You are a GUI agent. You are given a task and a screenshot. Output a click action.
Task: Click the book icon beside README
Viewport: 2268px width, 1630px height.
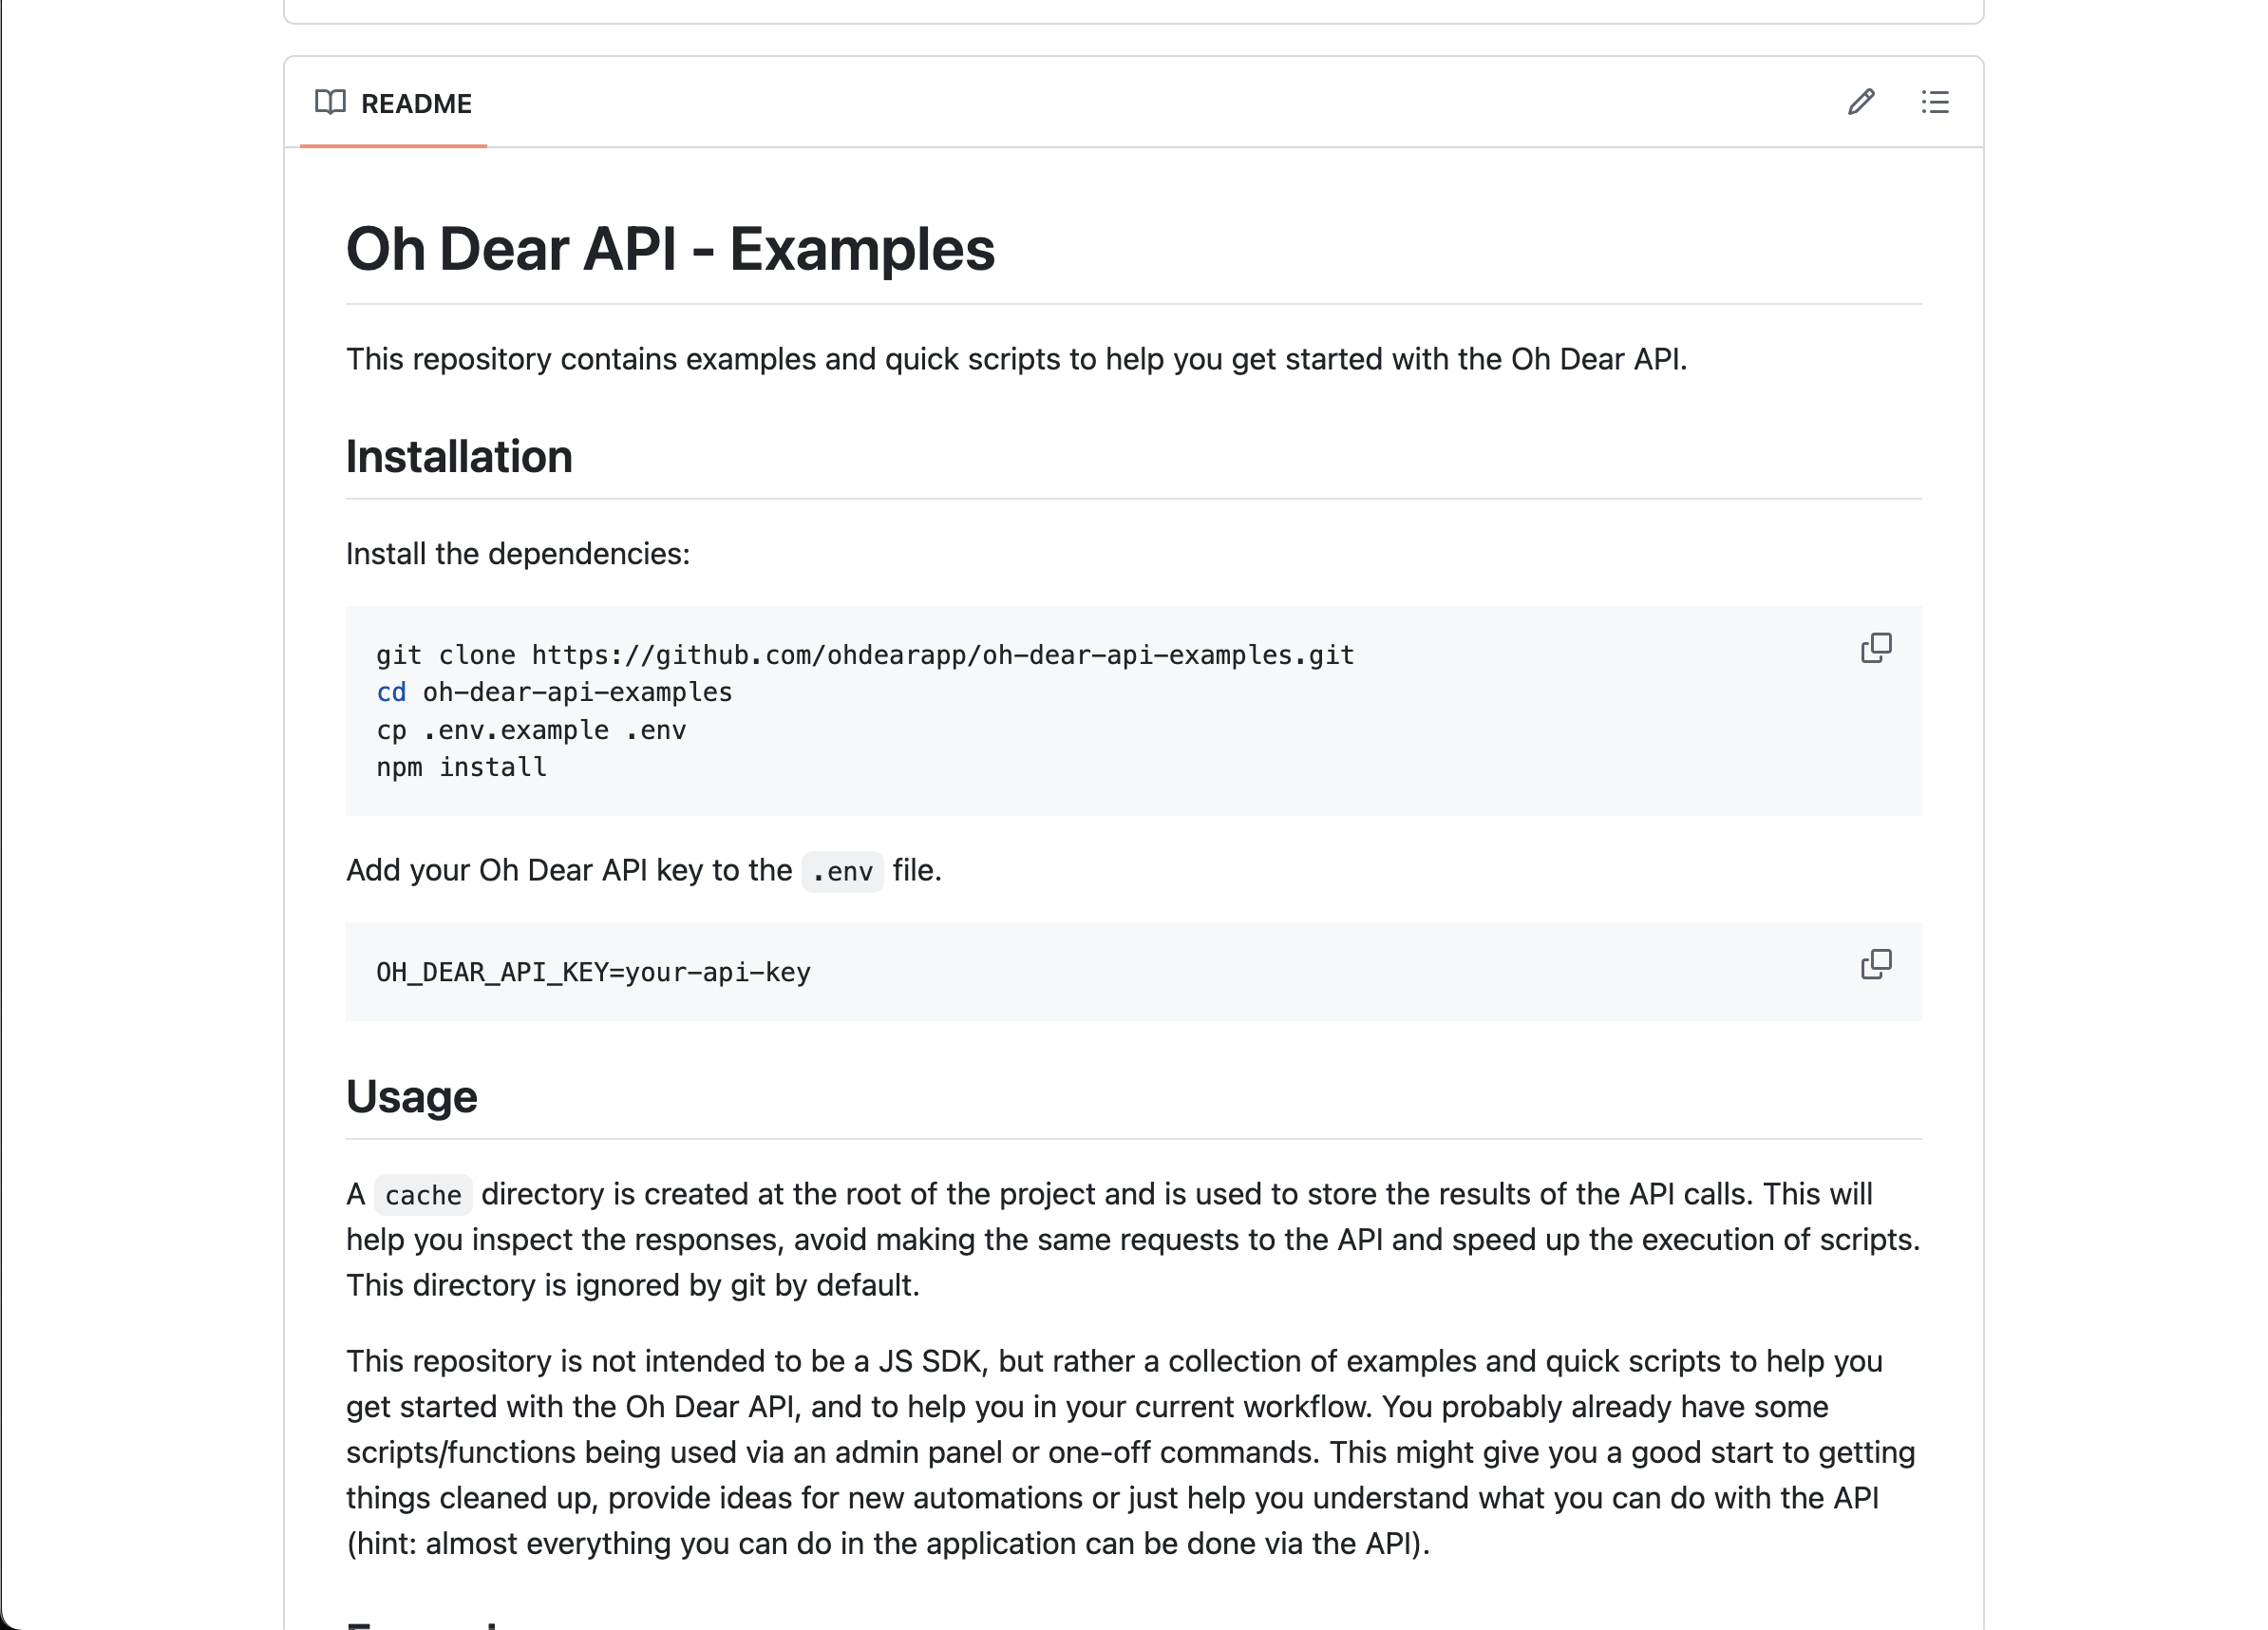(x=330, y=102)
